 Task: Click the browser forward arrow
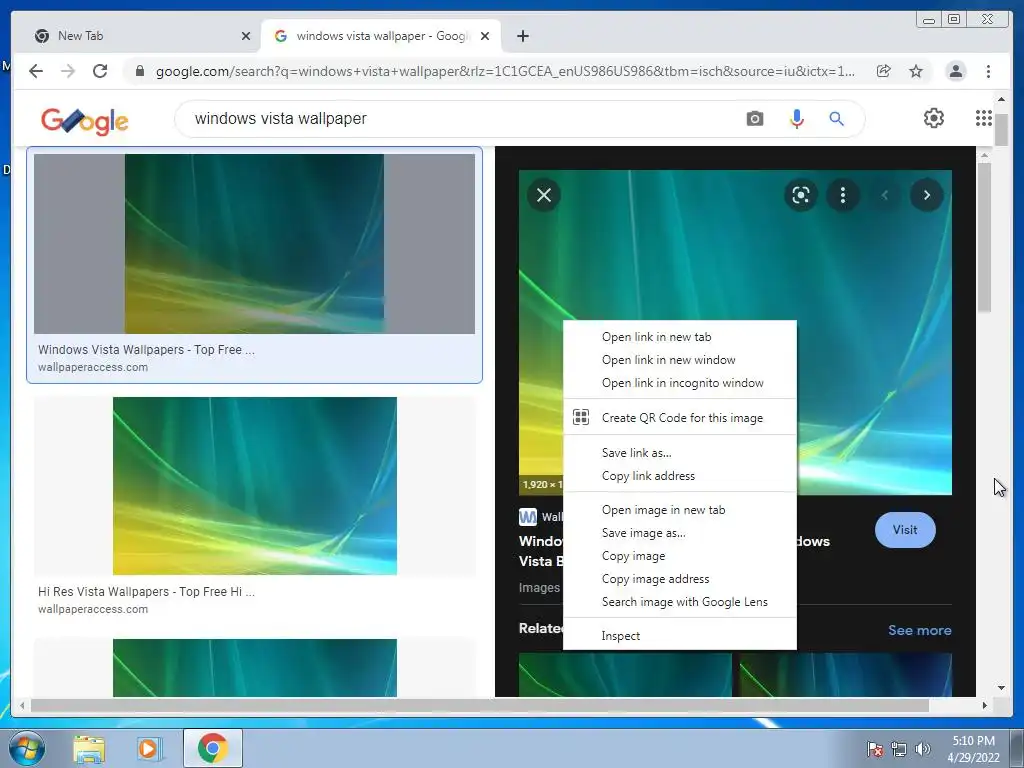point(68,71)
